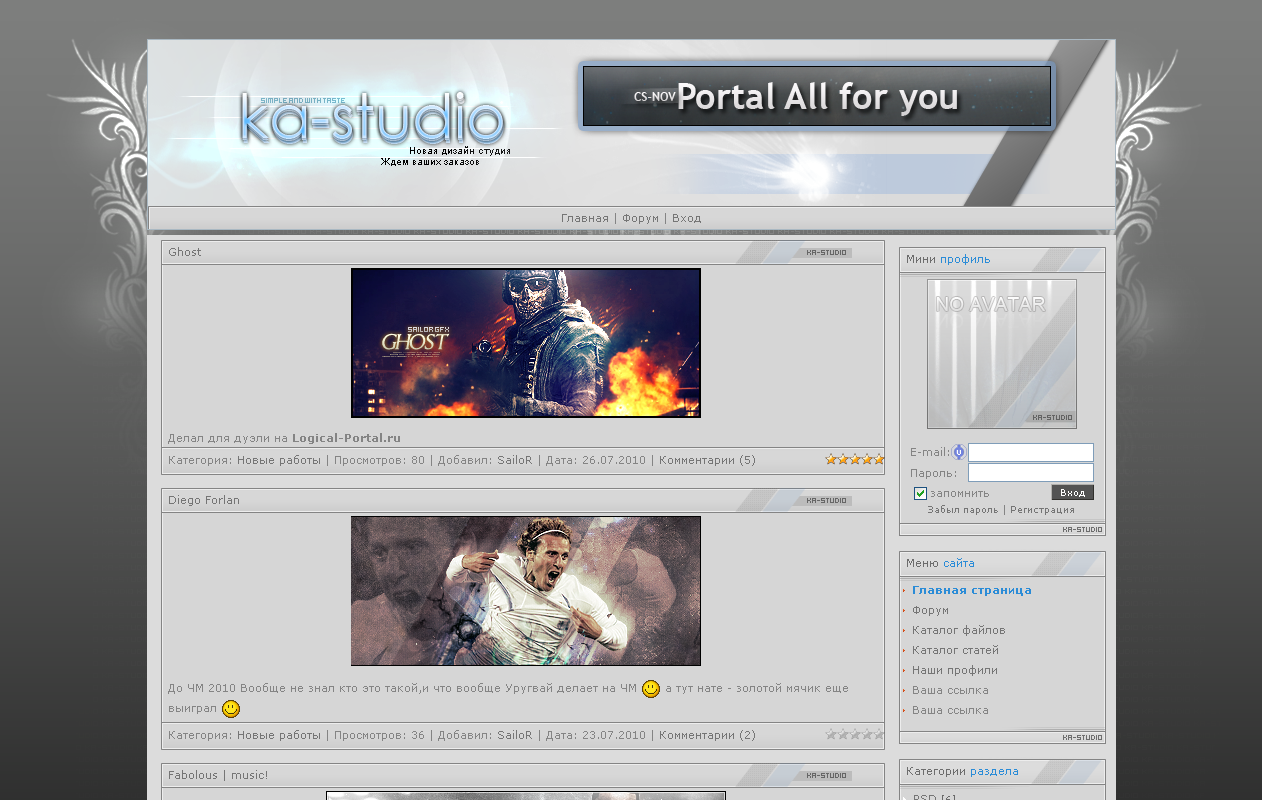Click into the E-mail input field
The width and height of the screenshot is (1262, 800).
point(1030,452)
